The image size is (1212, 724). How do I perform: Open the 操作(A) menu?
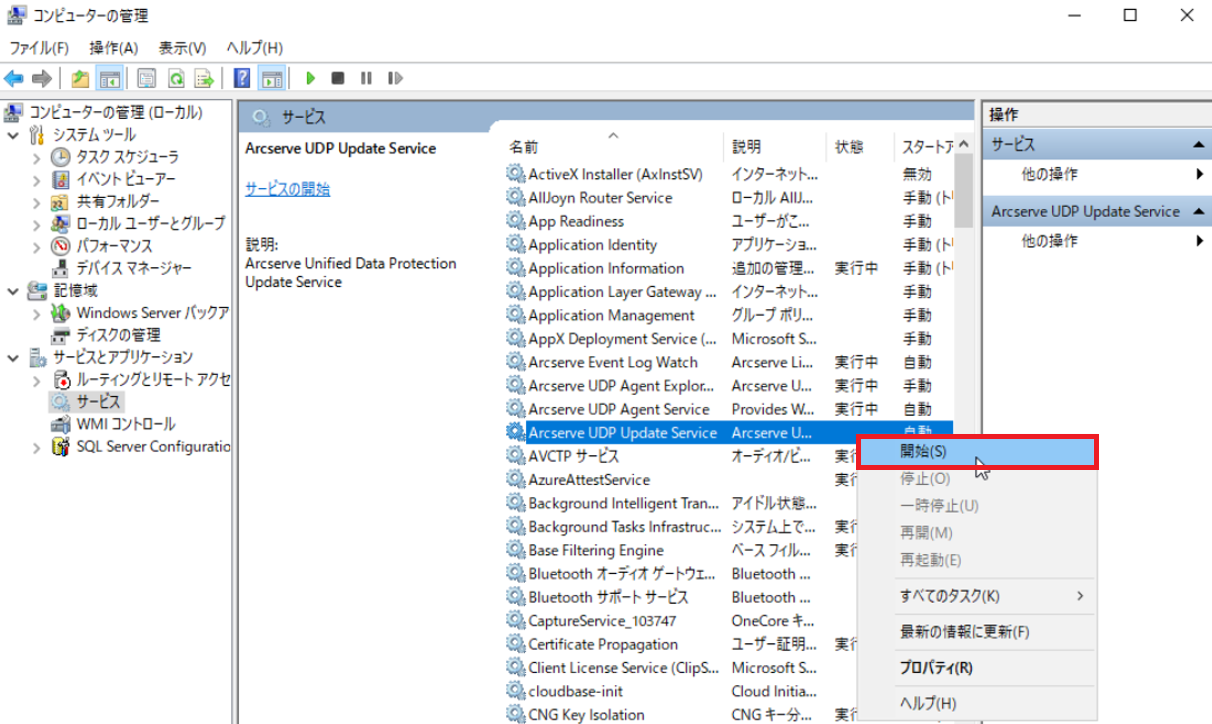click(x=114, y=48)
